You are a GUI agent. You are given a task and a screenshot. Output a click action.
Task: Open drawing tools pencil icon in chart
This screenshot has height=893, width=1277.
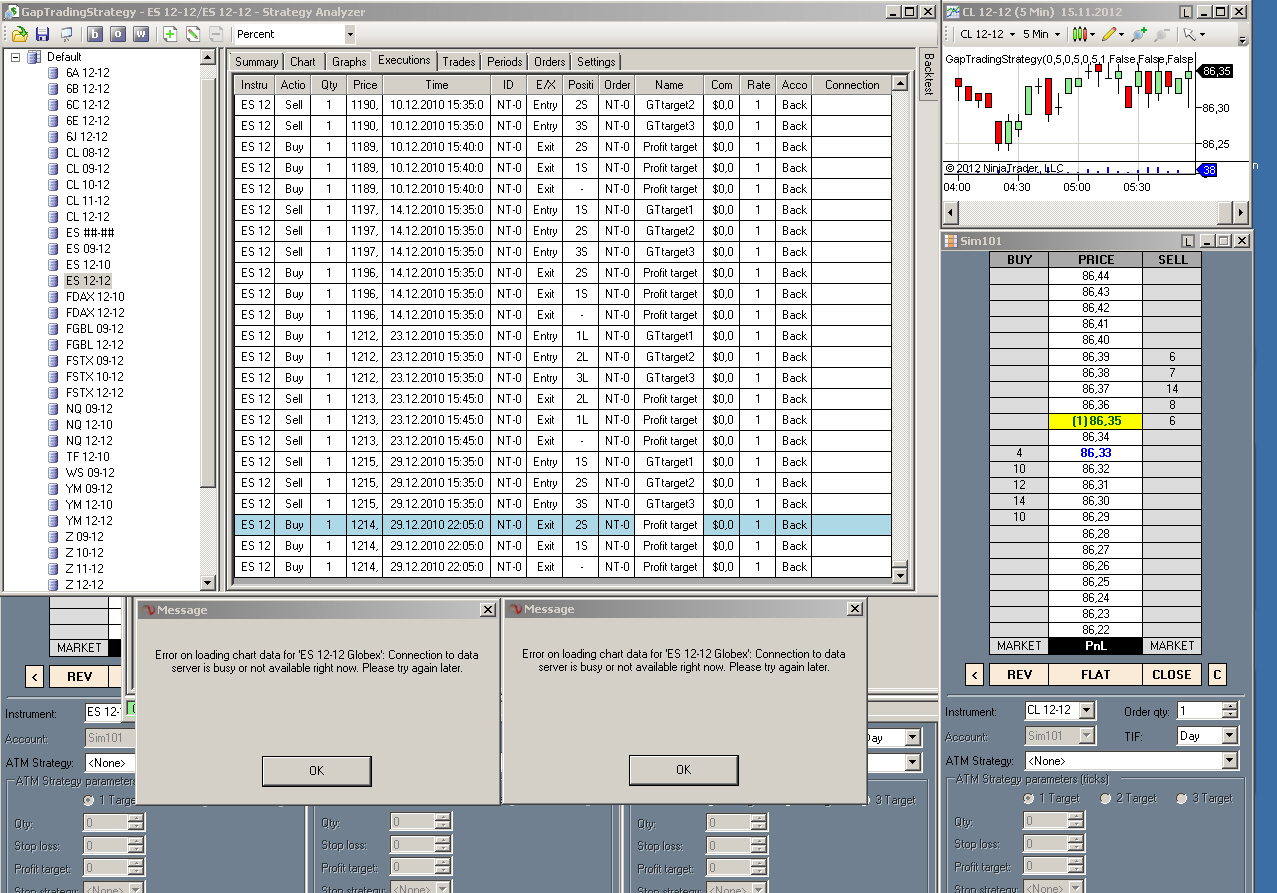tap(1109, 34)
